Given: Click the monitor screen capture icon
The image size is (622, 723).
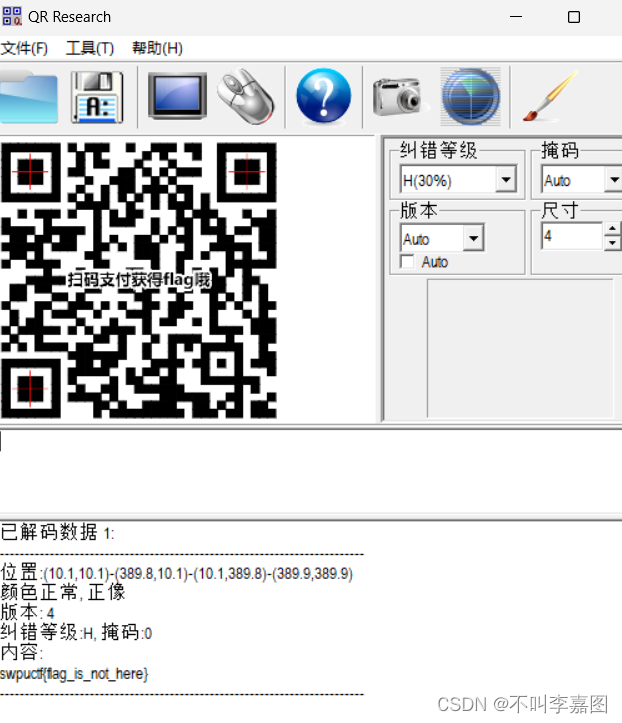Looking at the screenshot, I should pos(178,96).
